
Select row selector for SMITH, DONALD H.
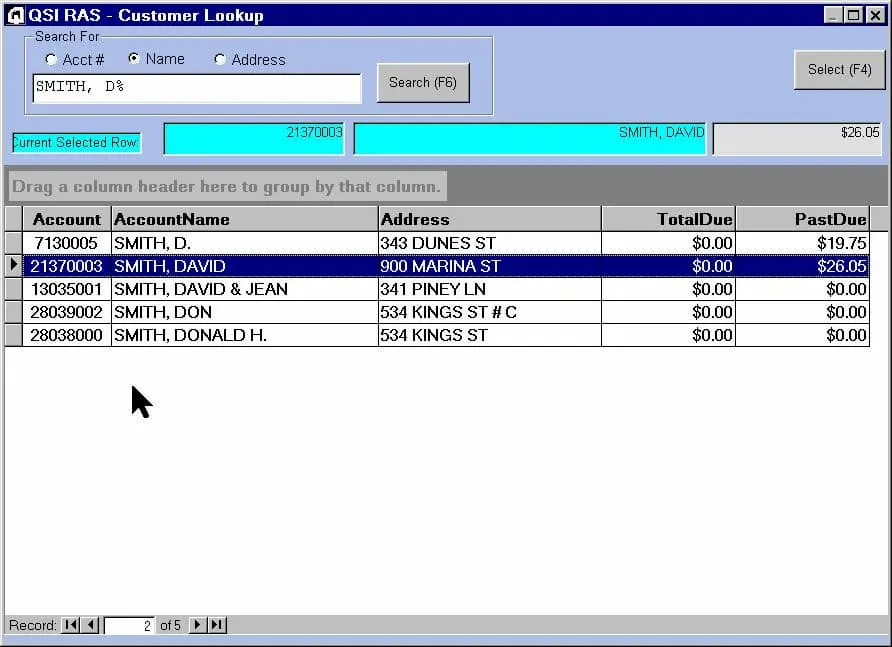14,335
